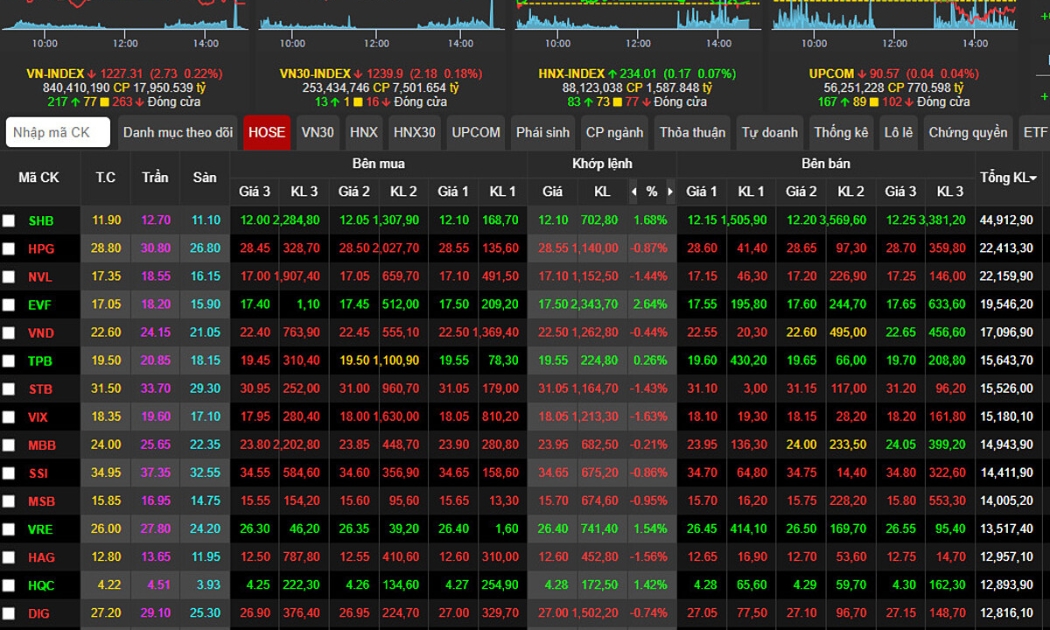Select the HNX30 tab
1050x630 pixels.
coord(414,132)
